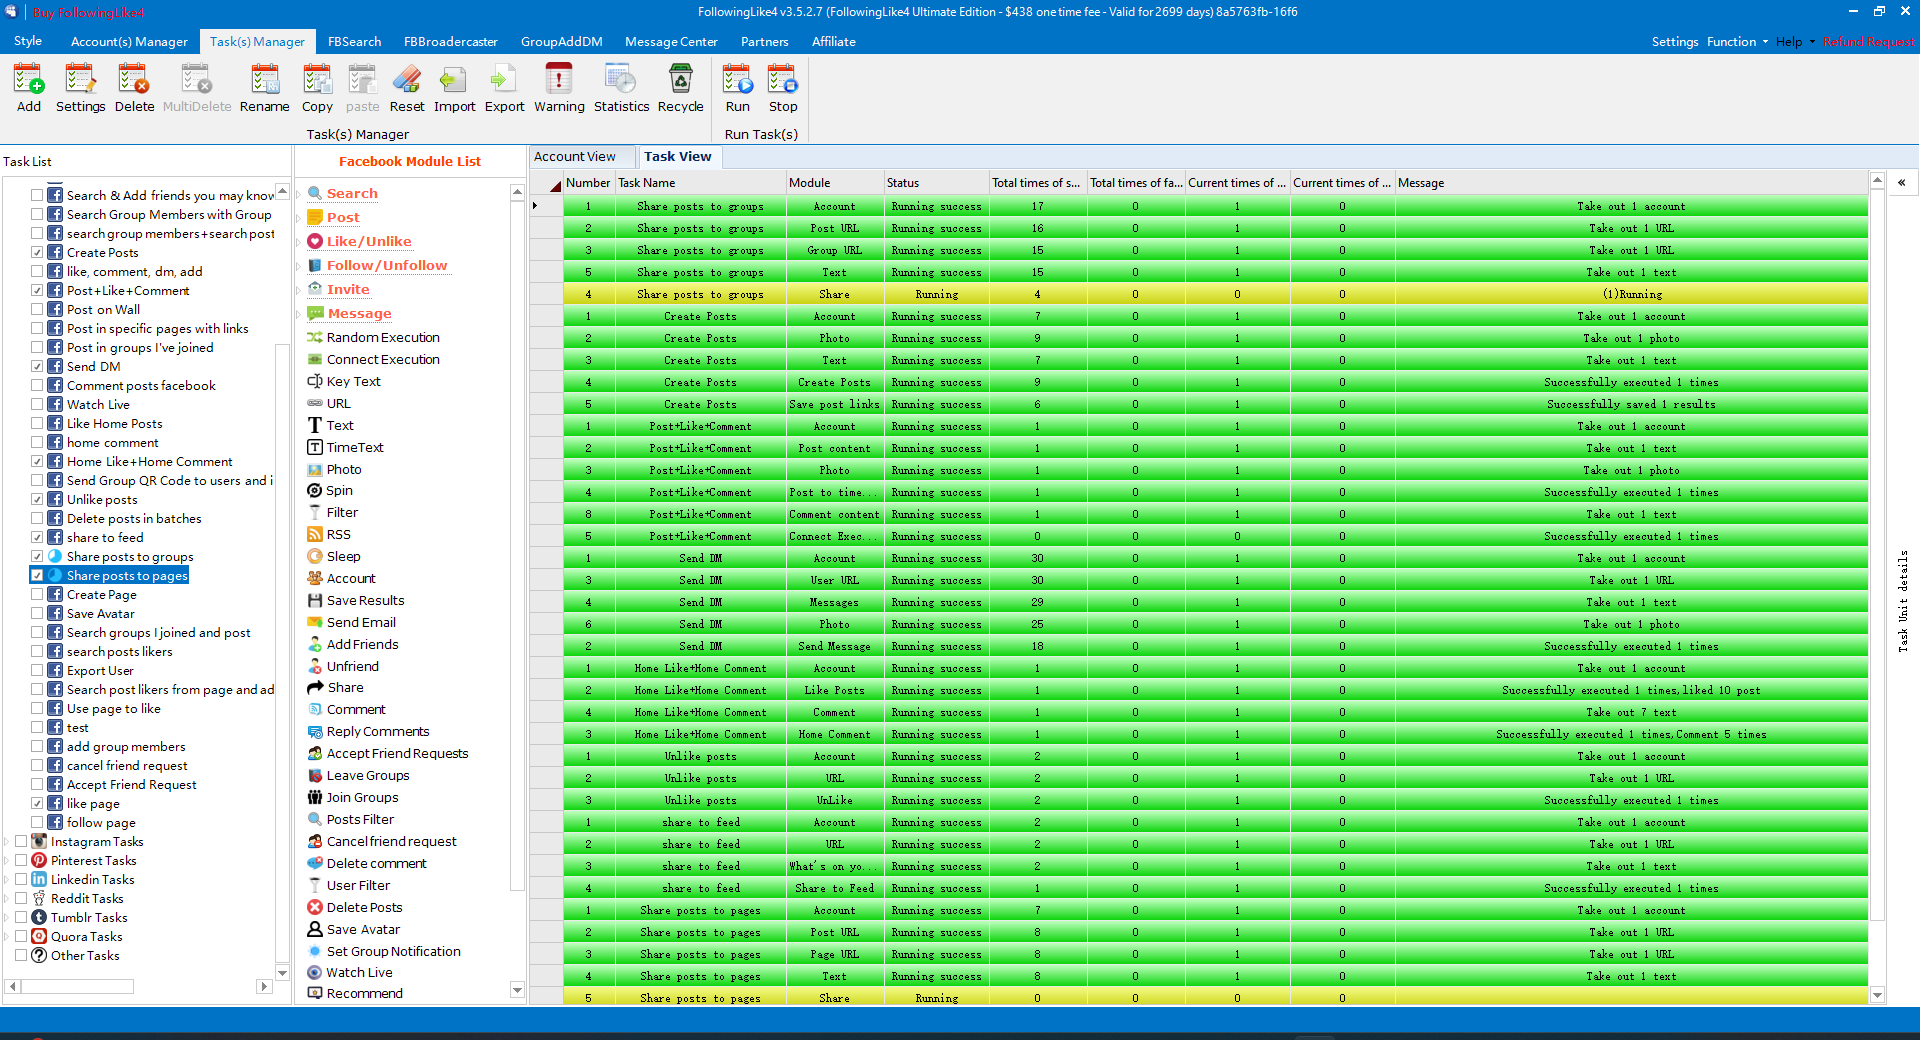Click the Run tasks icon
1920x1040 pixels.
[x=737, y=88]
